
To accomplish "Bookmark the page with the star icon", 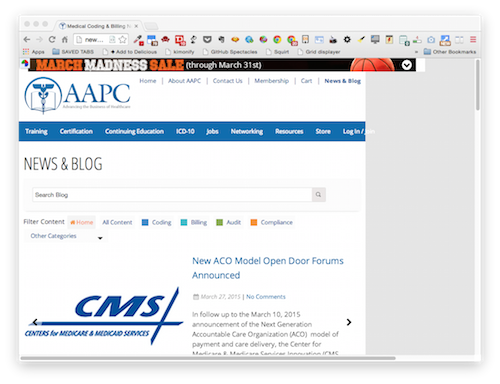I will pos(123,39).
